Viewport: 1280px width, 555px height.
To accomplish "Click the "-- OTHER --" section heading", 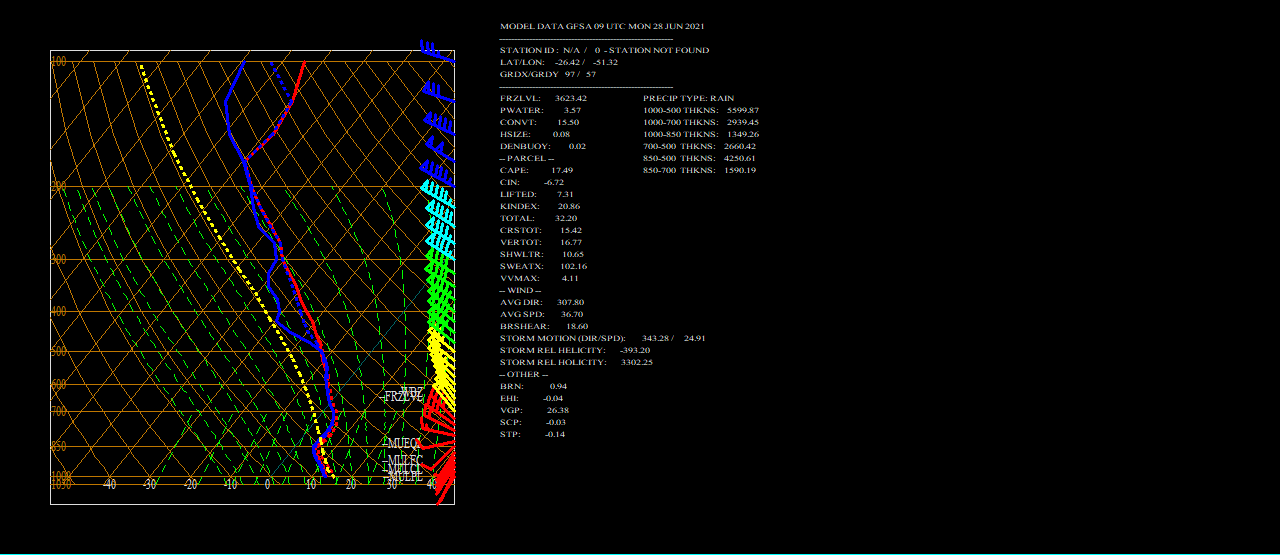I will 523,374.
